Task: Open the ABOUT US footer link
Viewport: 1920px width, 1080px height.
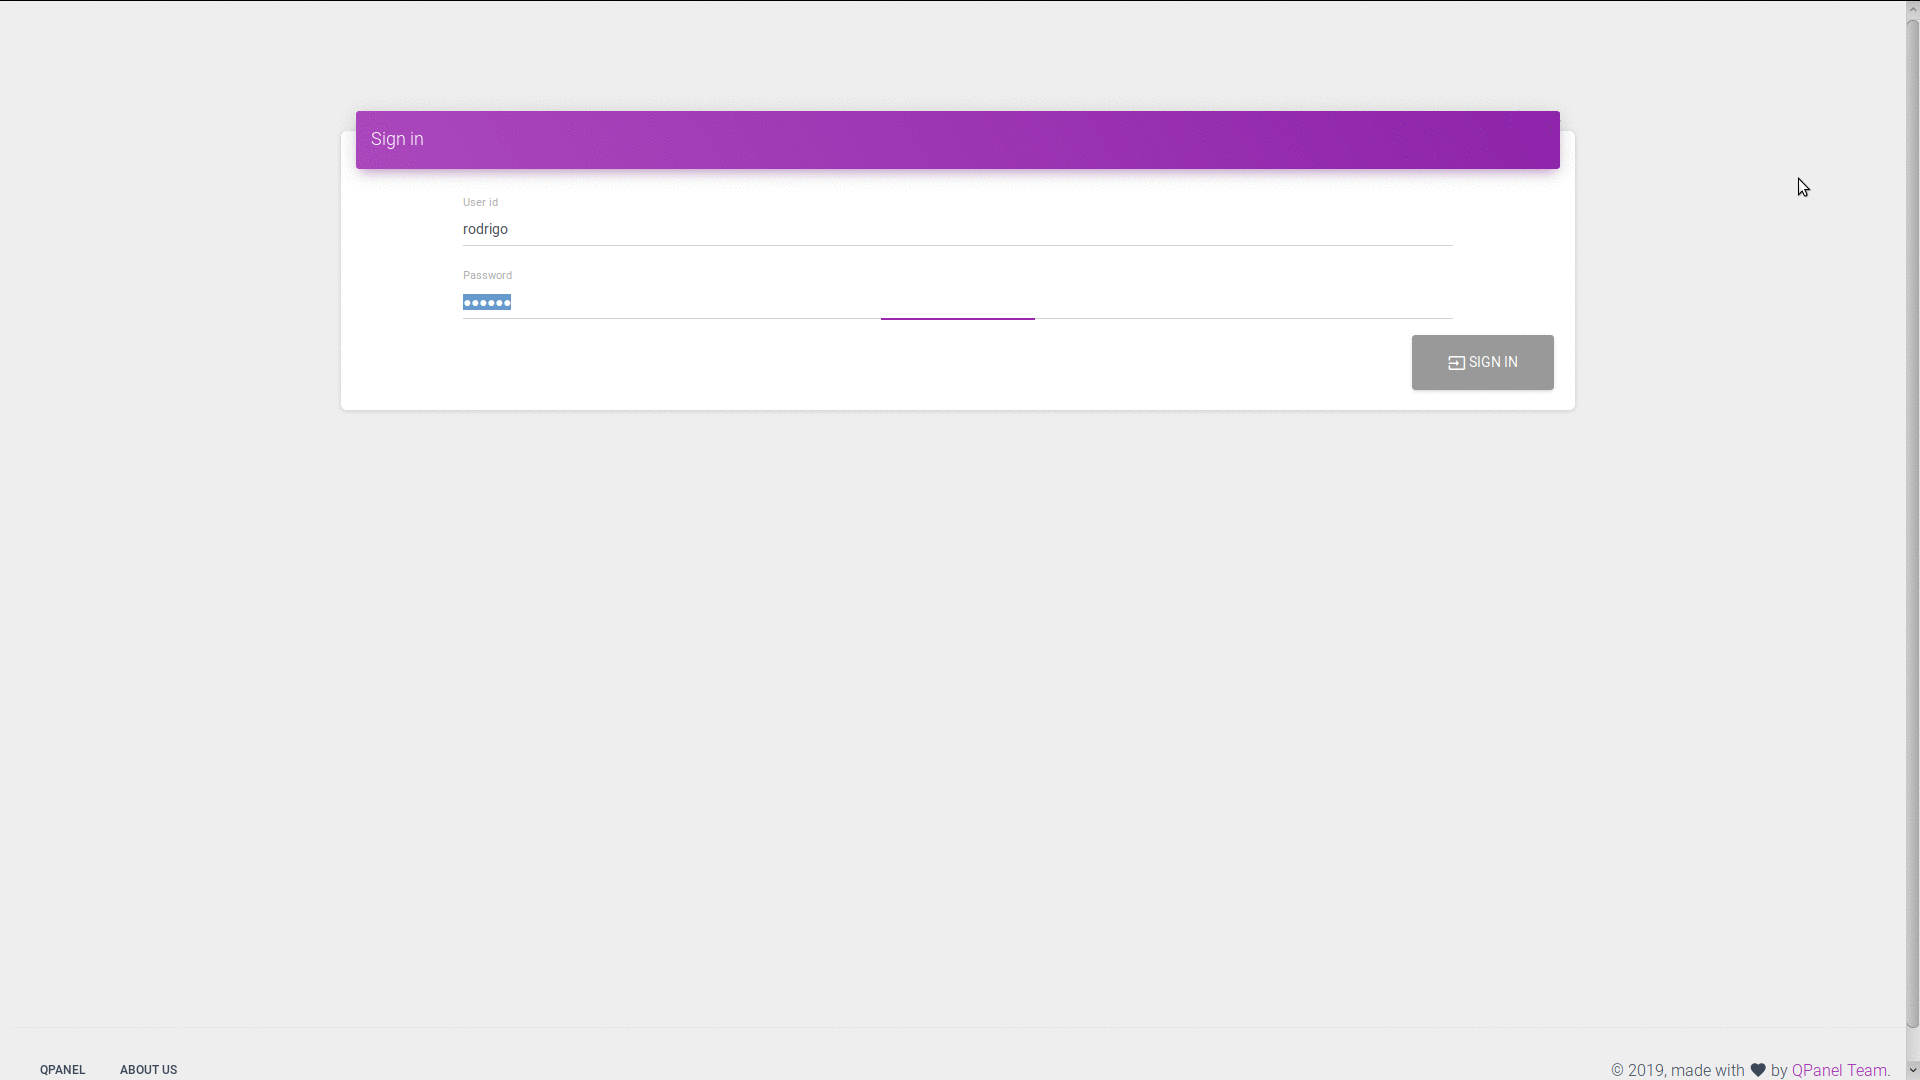Action: pos(148,1070)
